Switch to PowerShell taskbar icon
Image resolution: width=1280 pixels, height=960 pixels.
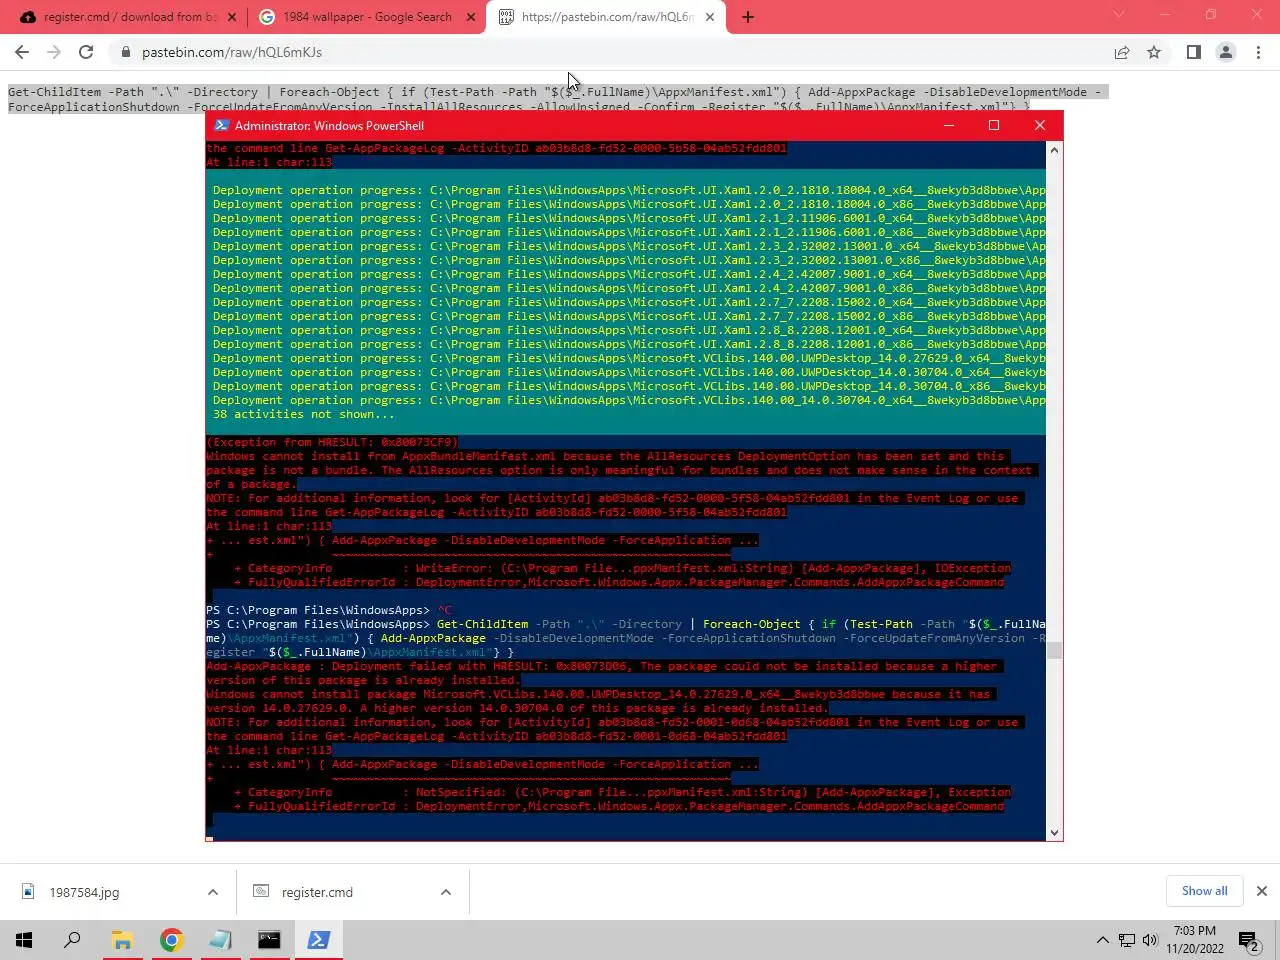click(318, 940)
